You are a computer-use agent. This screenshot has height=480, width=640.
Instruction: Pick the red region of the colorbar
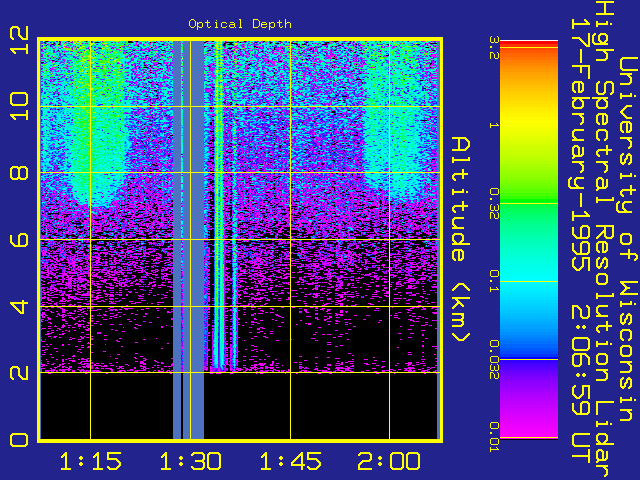pyautogui.click(x=529, y=44)
